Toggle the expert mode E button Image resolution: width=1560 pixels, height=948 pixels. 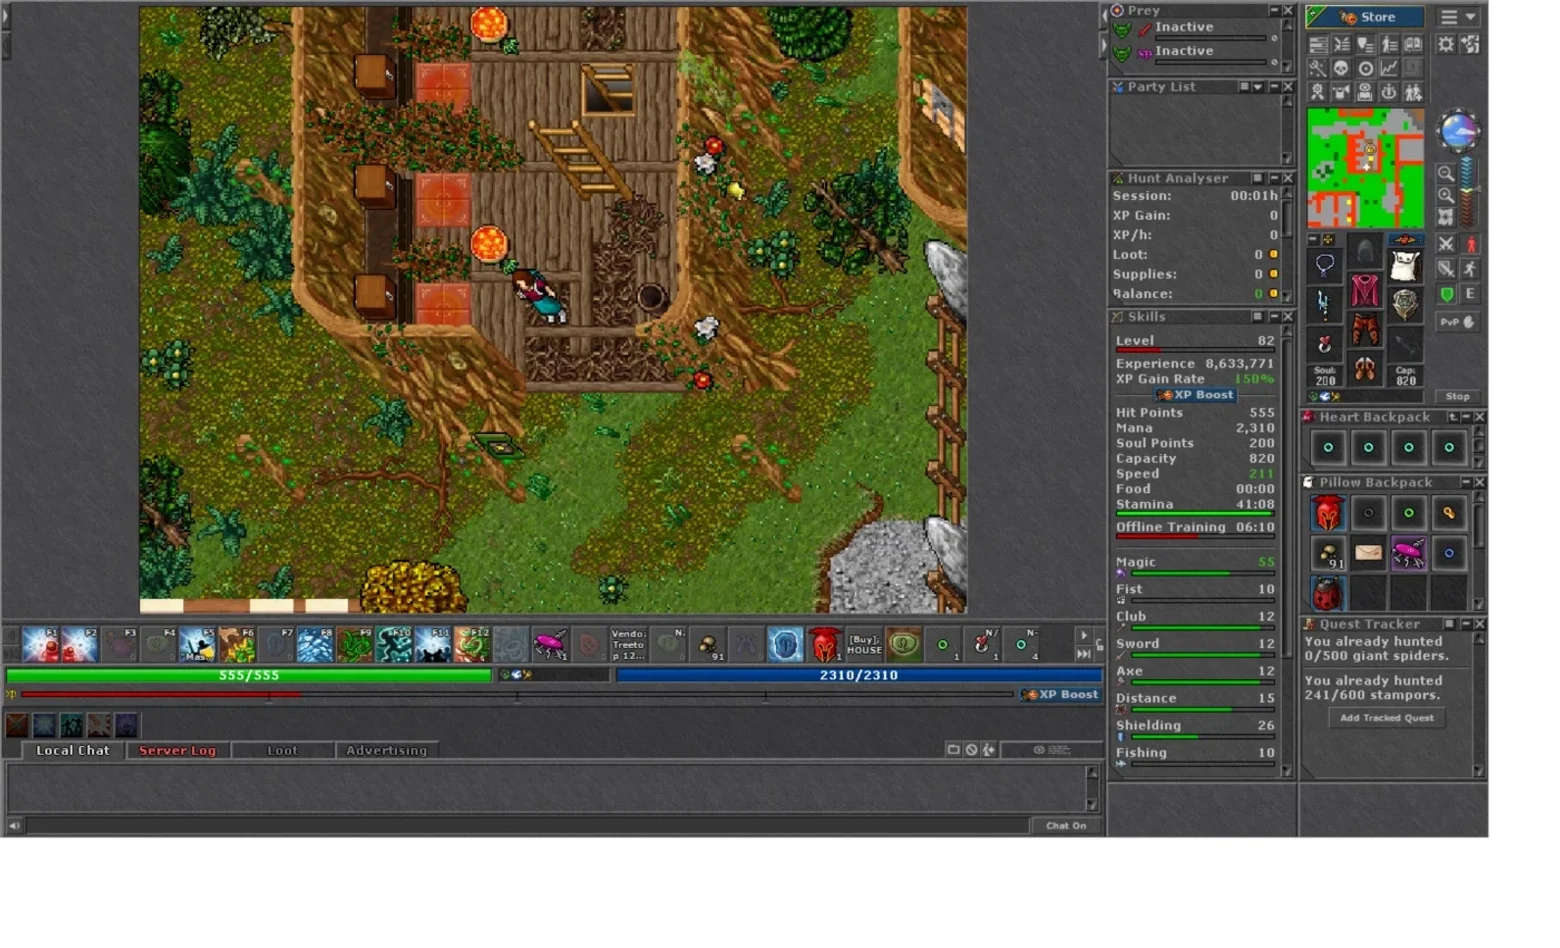tap(1470, 294)
